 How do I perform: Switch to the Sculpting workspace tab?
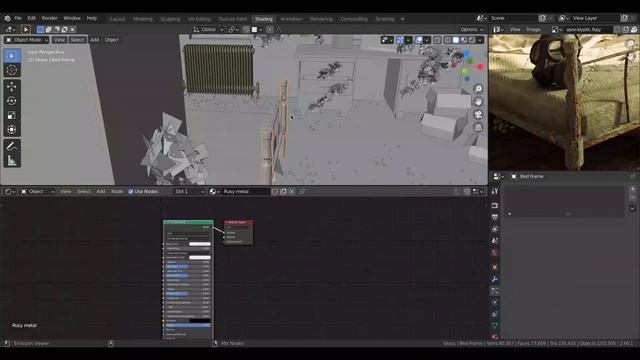click(170, 19)
